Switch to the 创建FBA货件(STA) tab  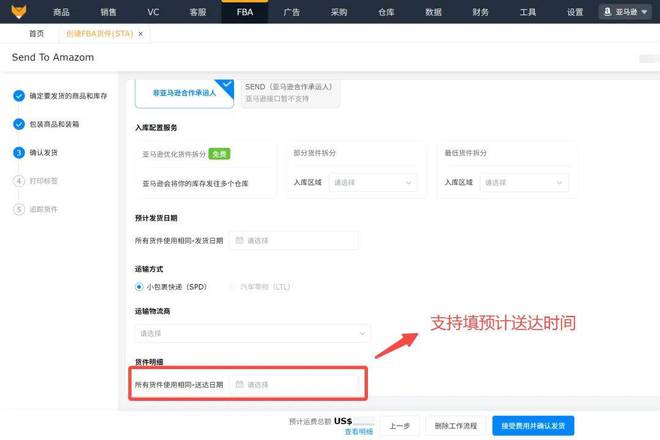(x=99, y=34)
